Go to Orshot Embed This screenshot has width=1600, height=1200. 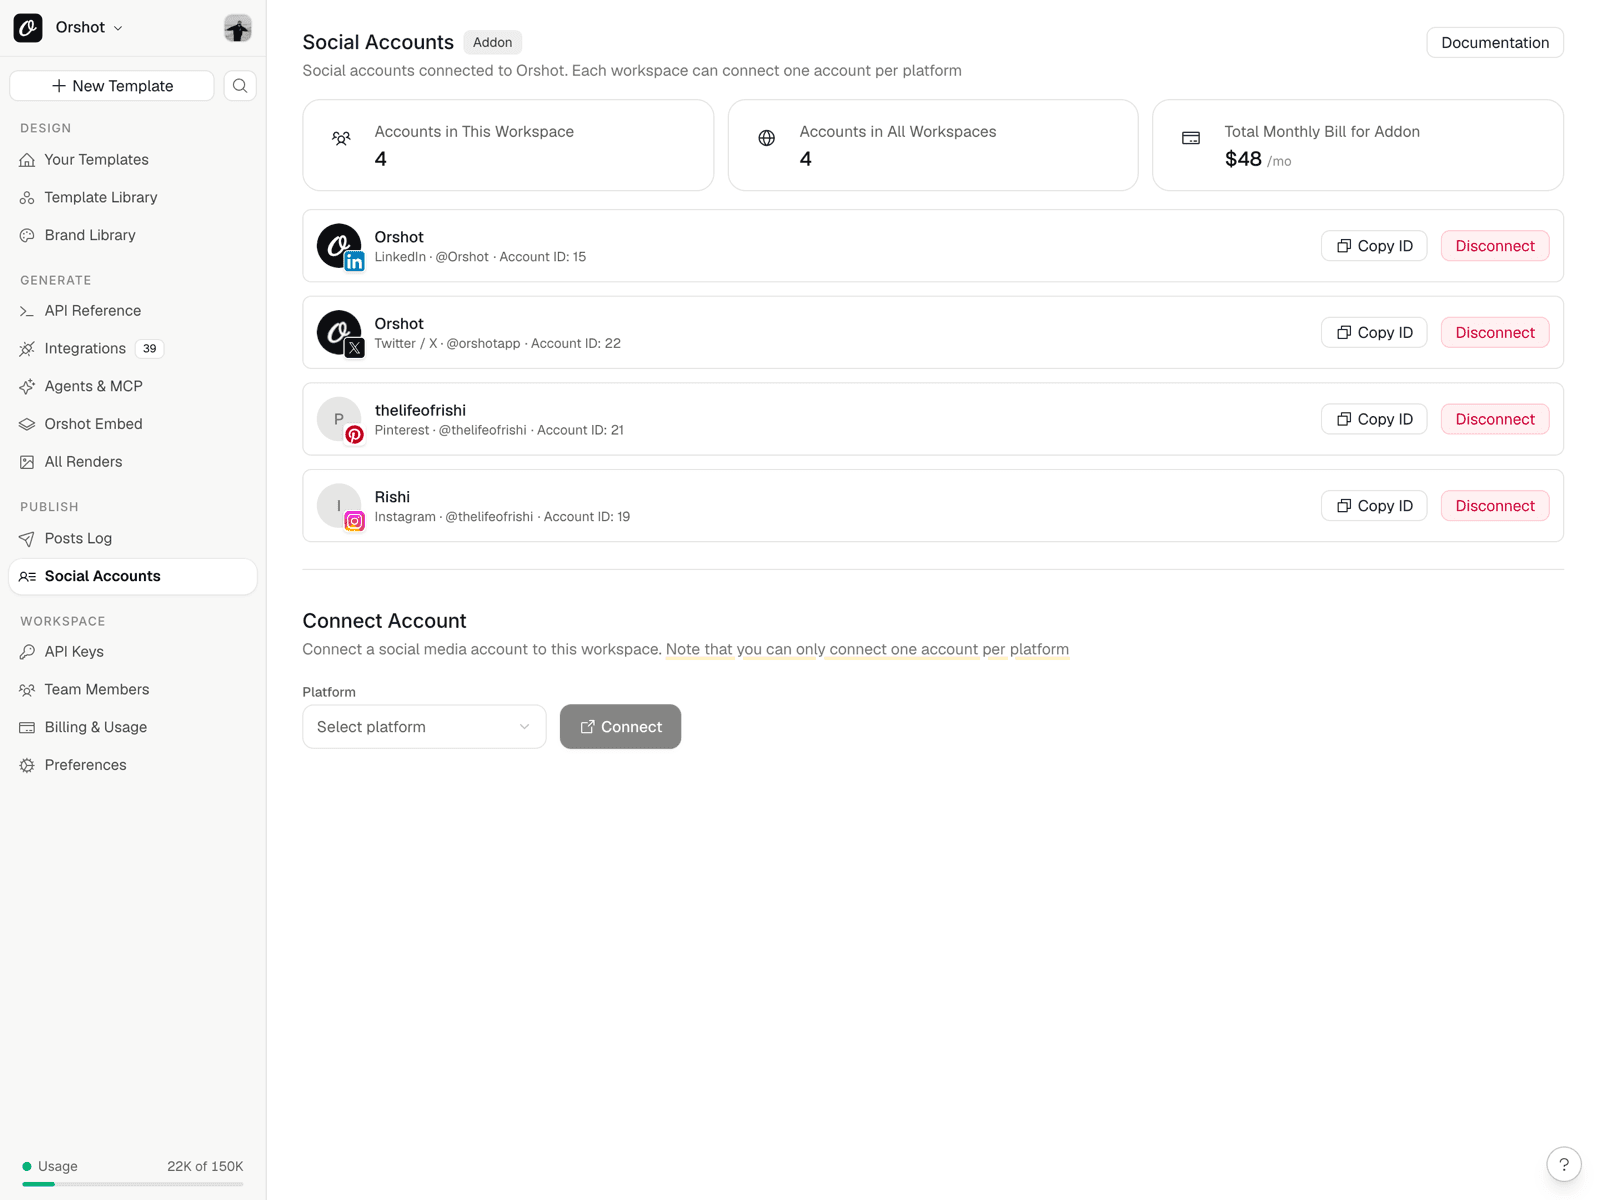(x=133, y=424)
